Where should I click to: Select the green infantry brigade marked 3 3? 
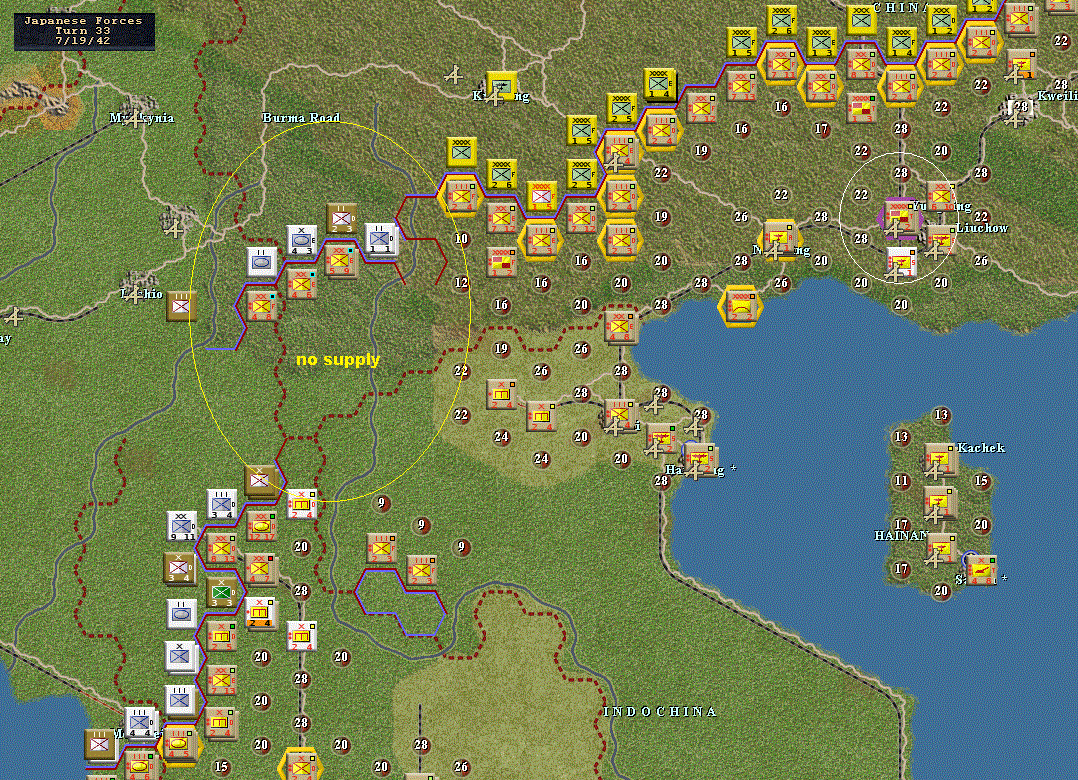point(221,591)
